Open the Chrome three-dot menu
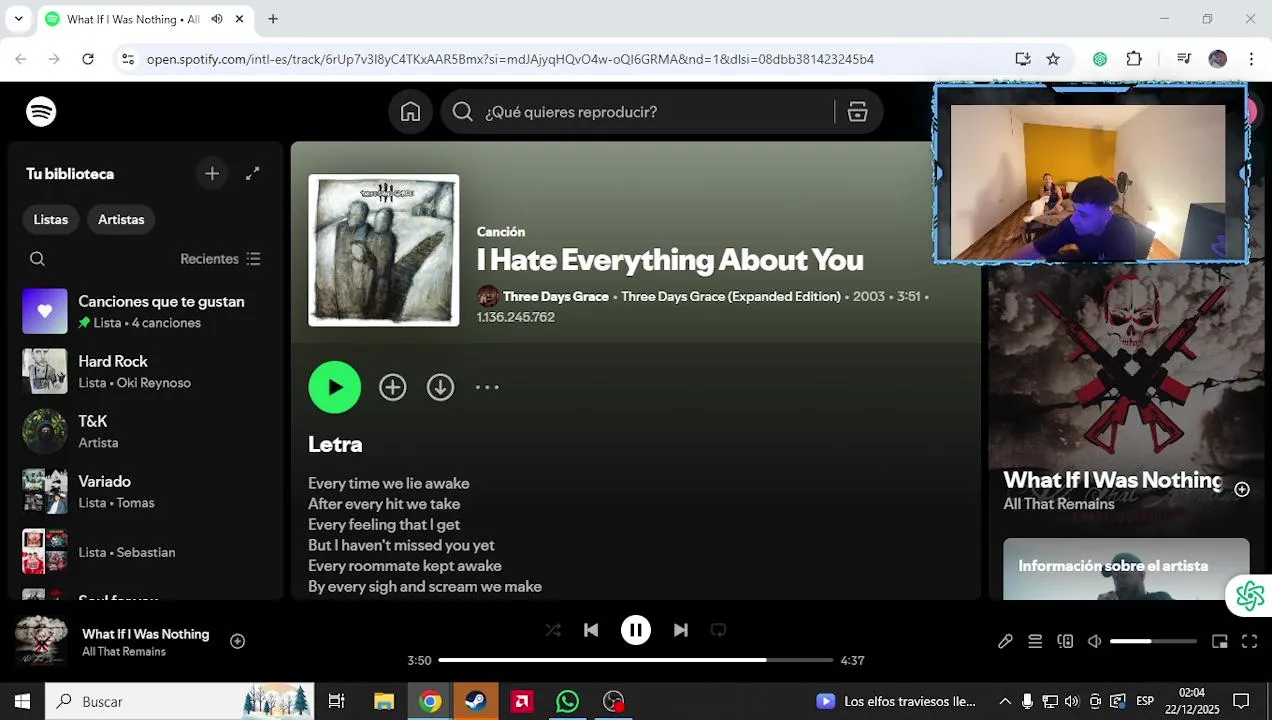This screenshot has height=720, width=1272. [x=1251, y=59]
